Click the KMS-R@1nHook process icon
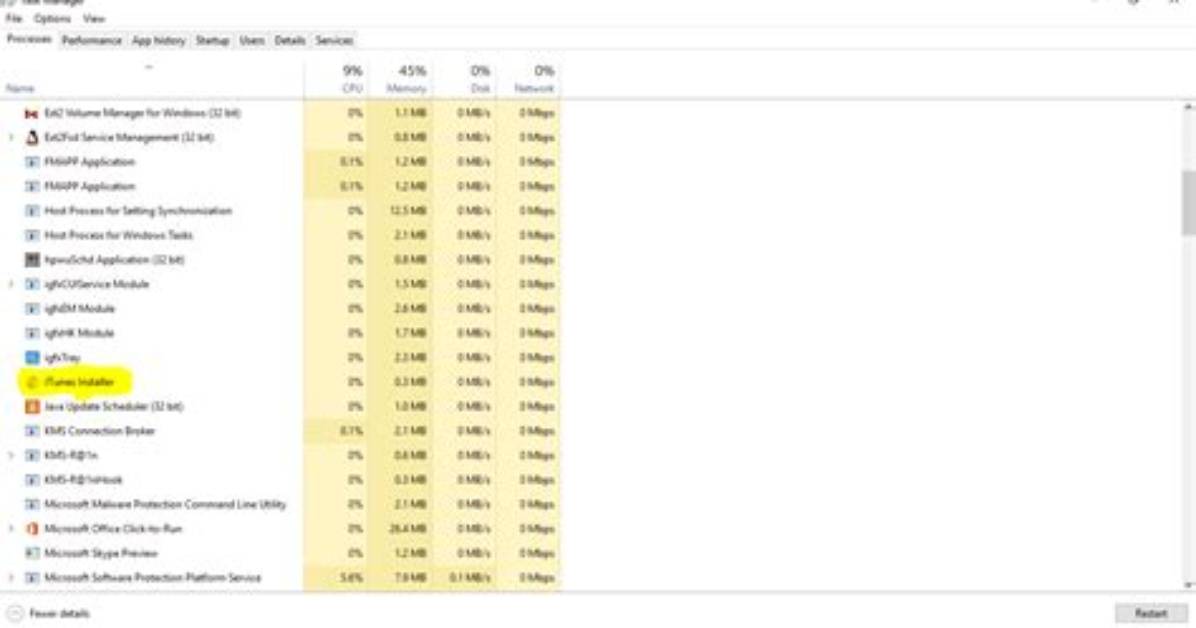 (31, 479)
